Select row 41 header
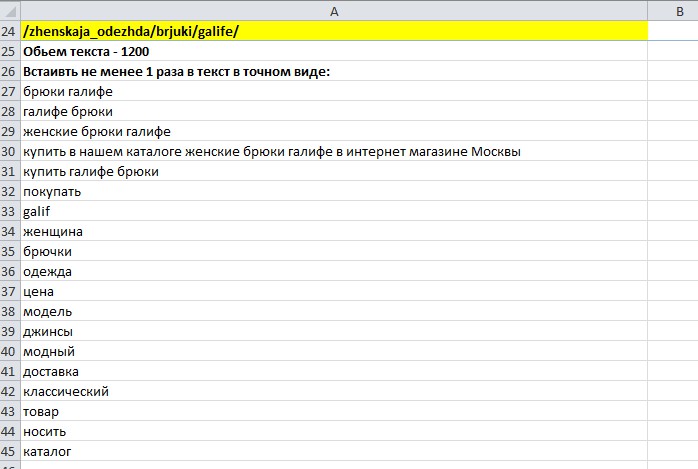The height and width of the screenshot is (469, 698). click(10, 372)
